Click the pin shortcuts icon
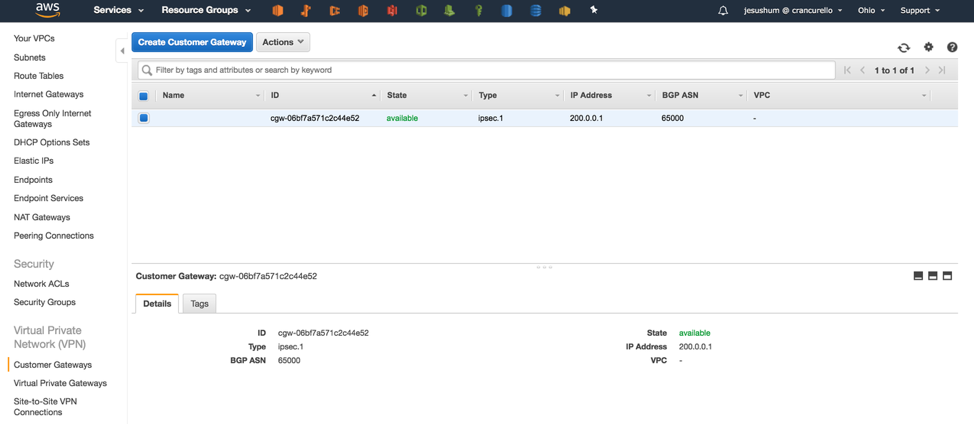 pos(594,10)
